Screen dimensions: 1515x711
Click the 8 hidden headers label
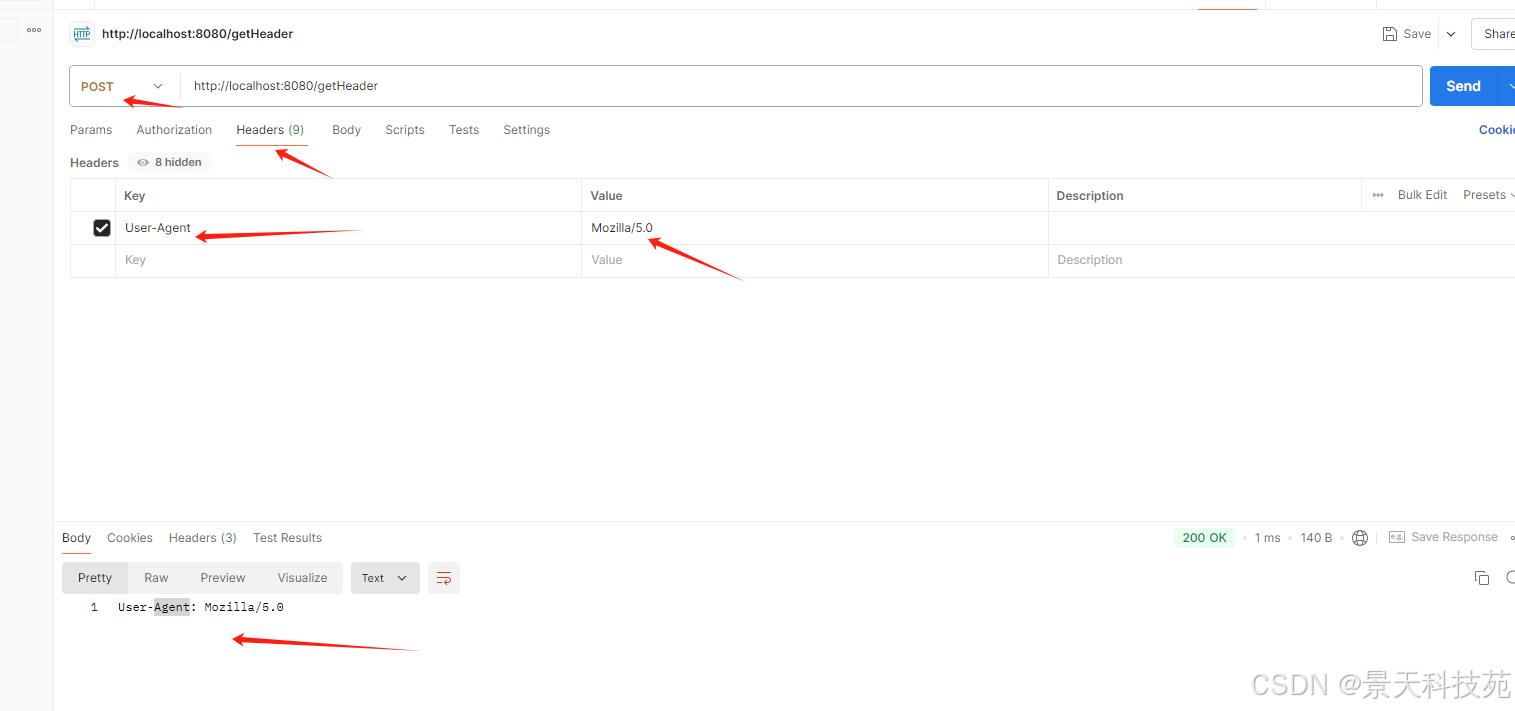[x=178, y=162]
